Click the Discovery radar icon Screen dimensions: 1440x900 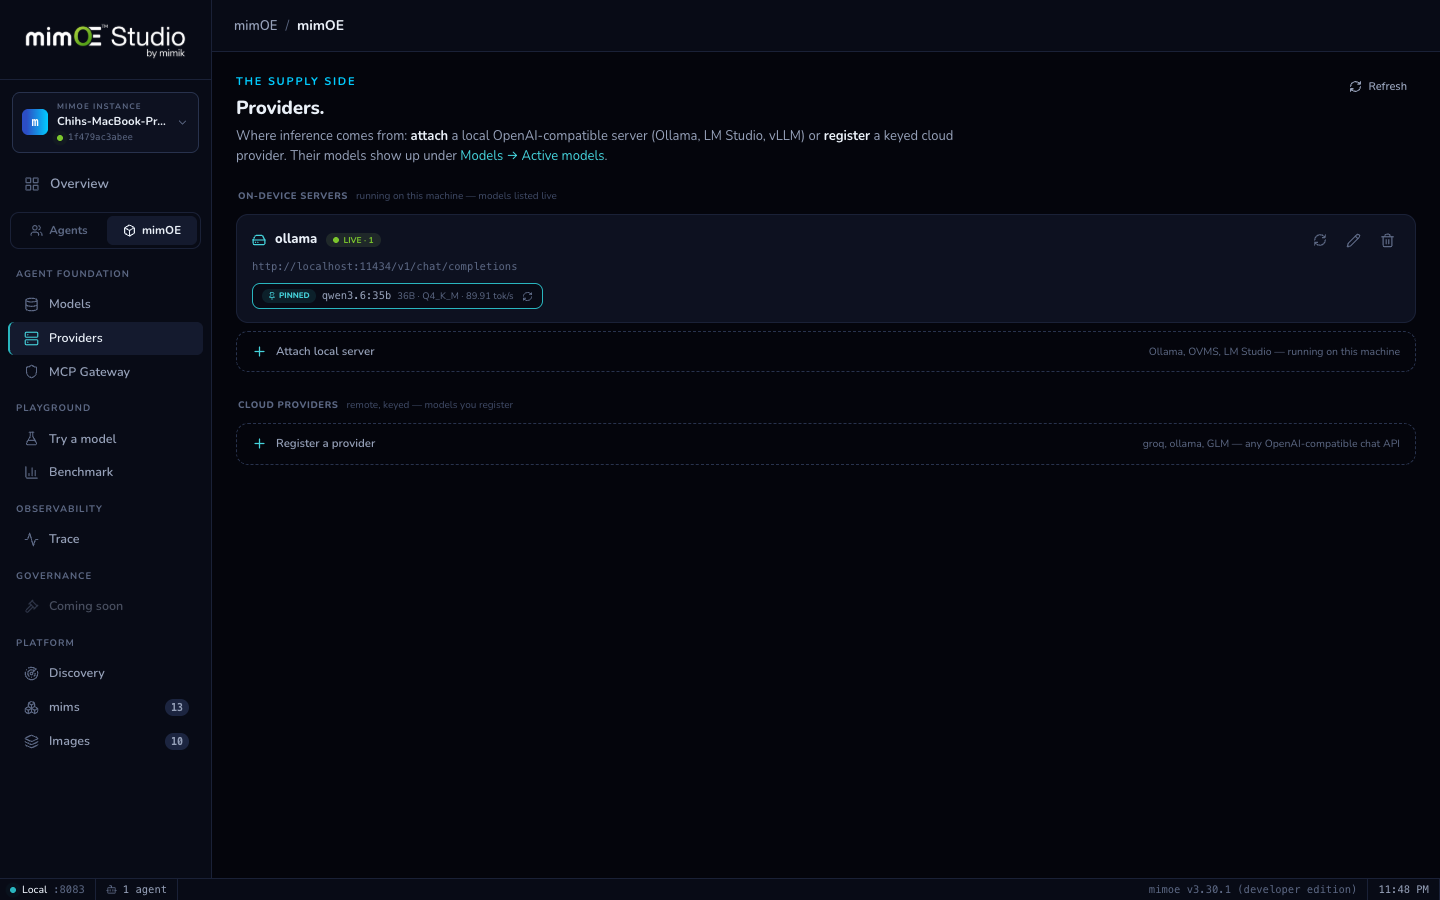click(x=32, y=673)
